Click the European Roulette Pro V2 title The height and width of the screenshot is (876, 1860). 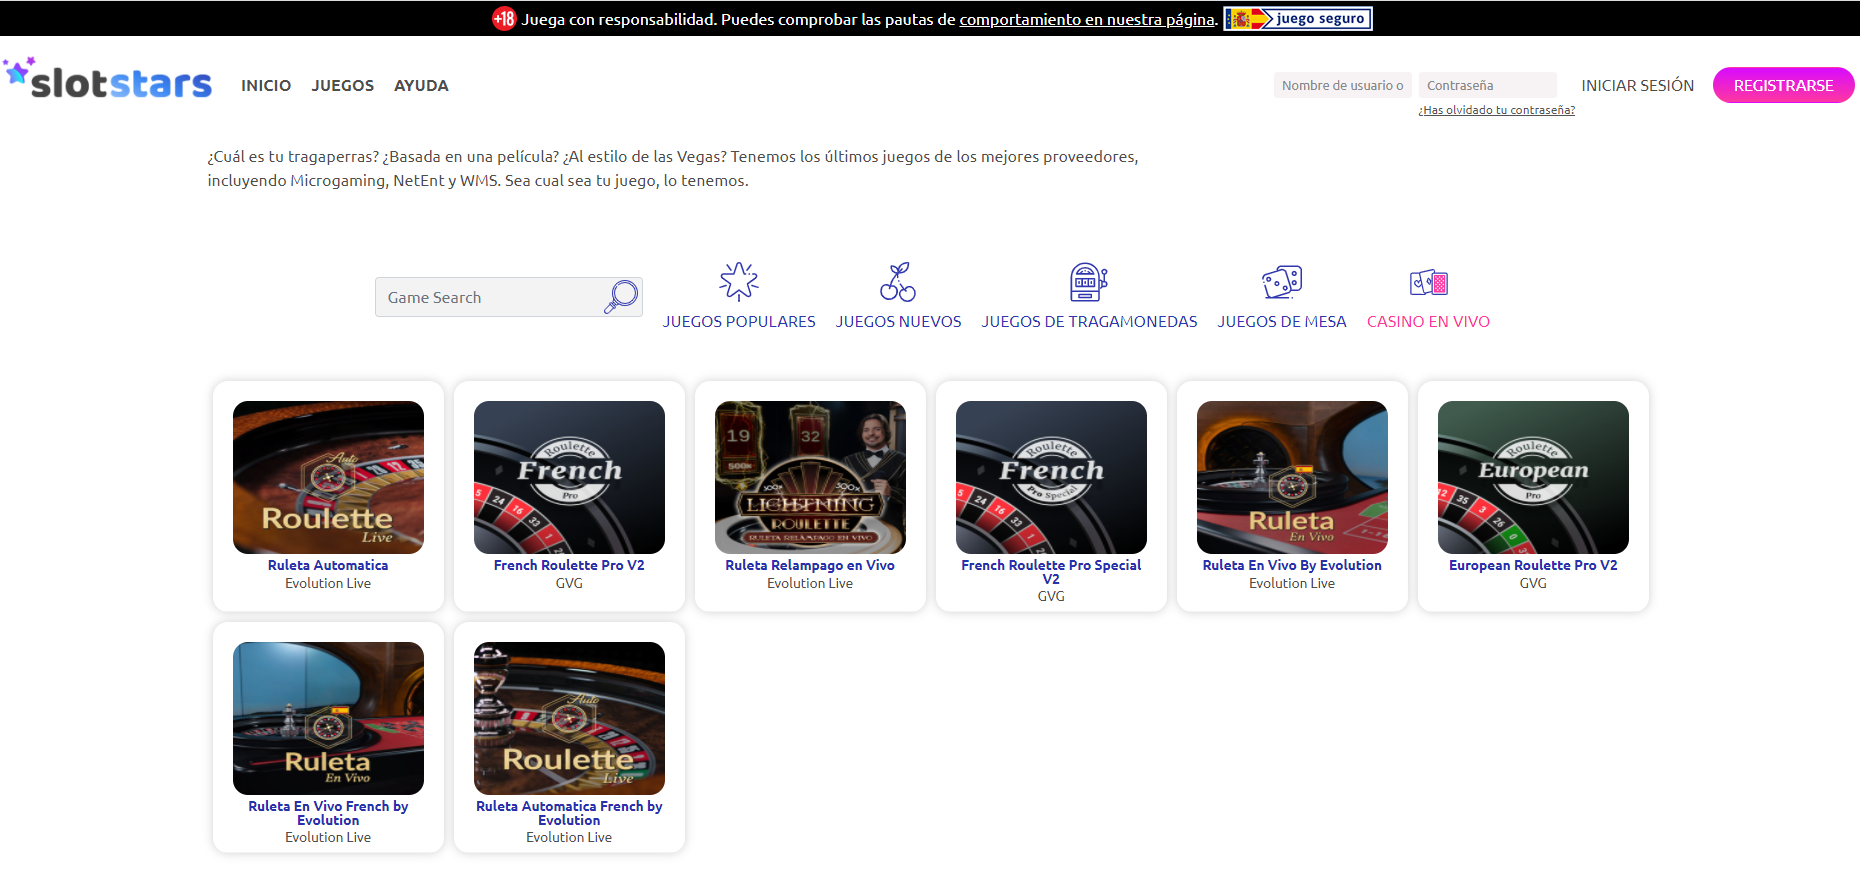coord(1533,565)
